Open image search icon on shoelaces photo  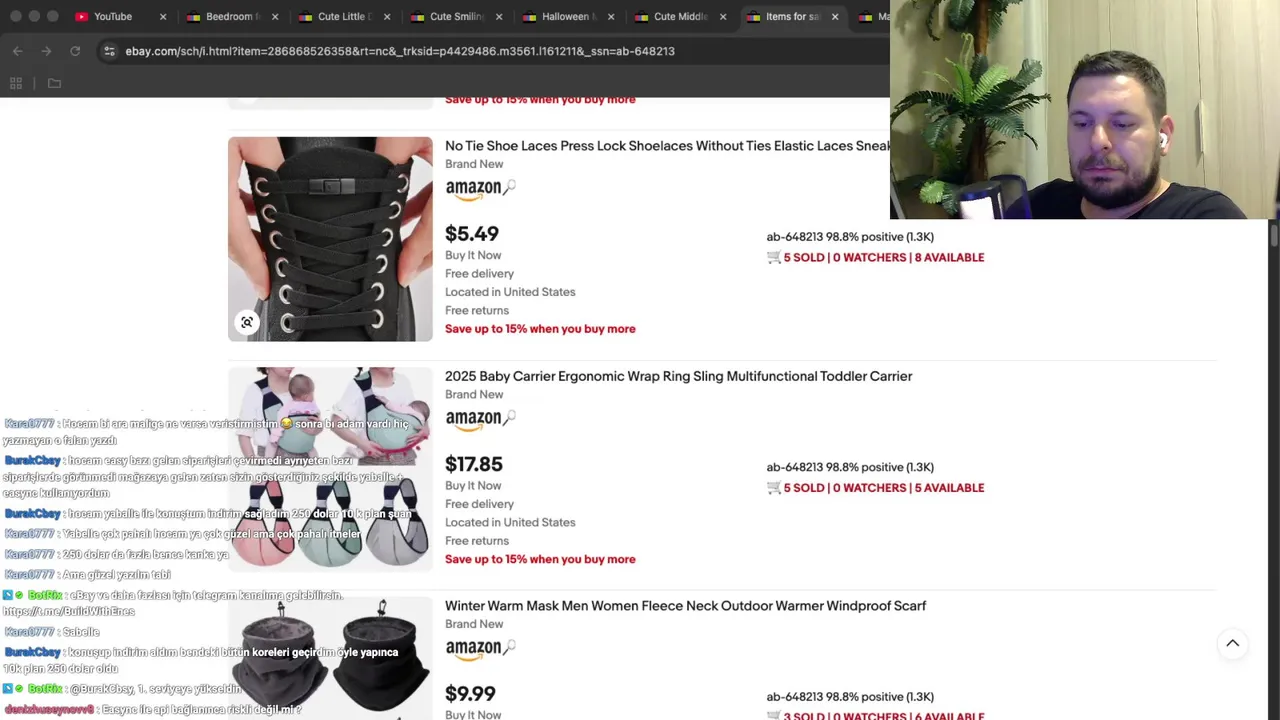247,322
